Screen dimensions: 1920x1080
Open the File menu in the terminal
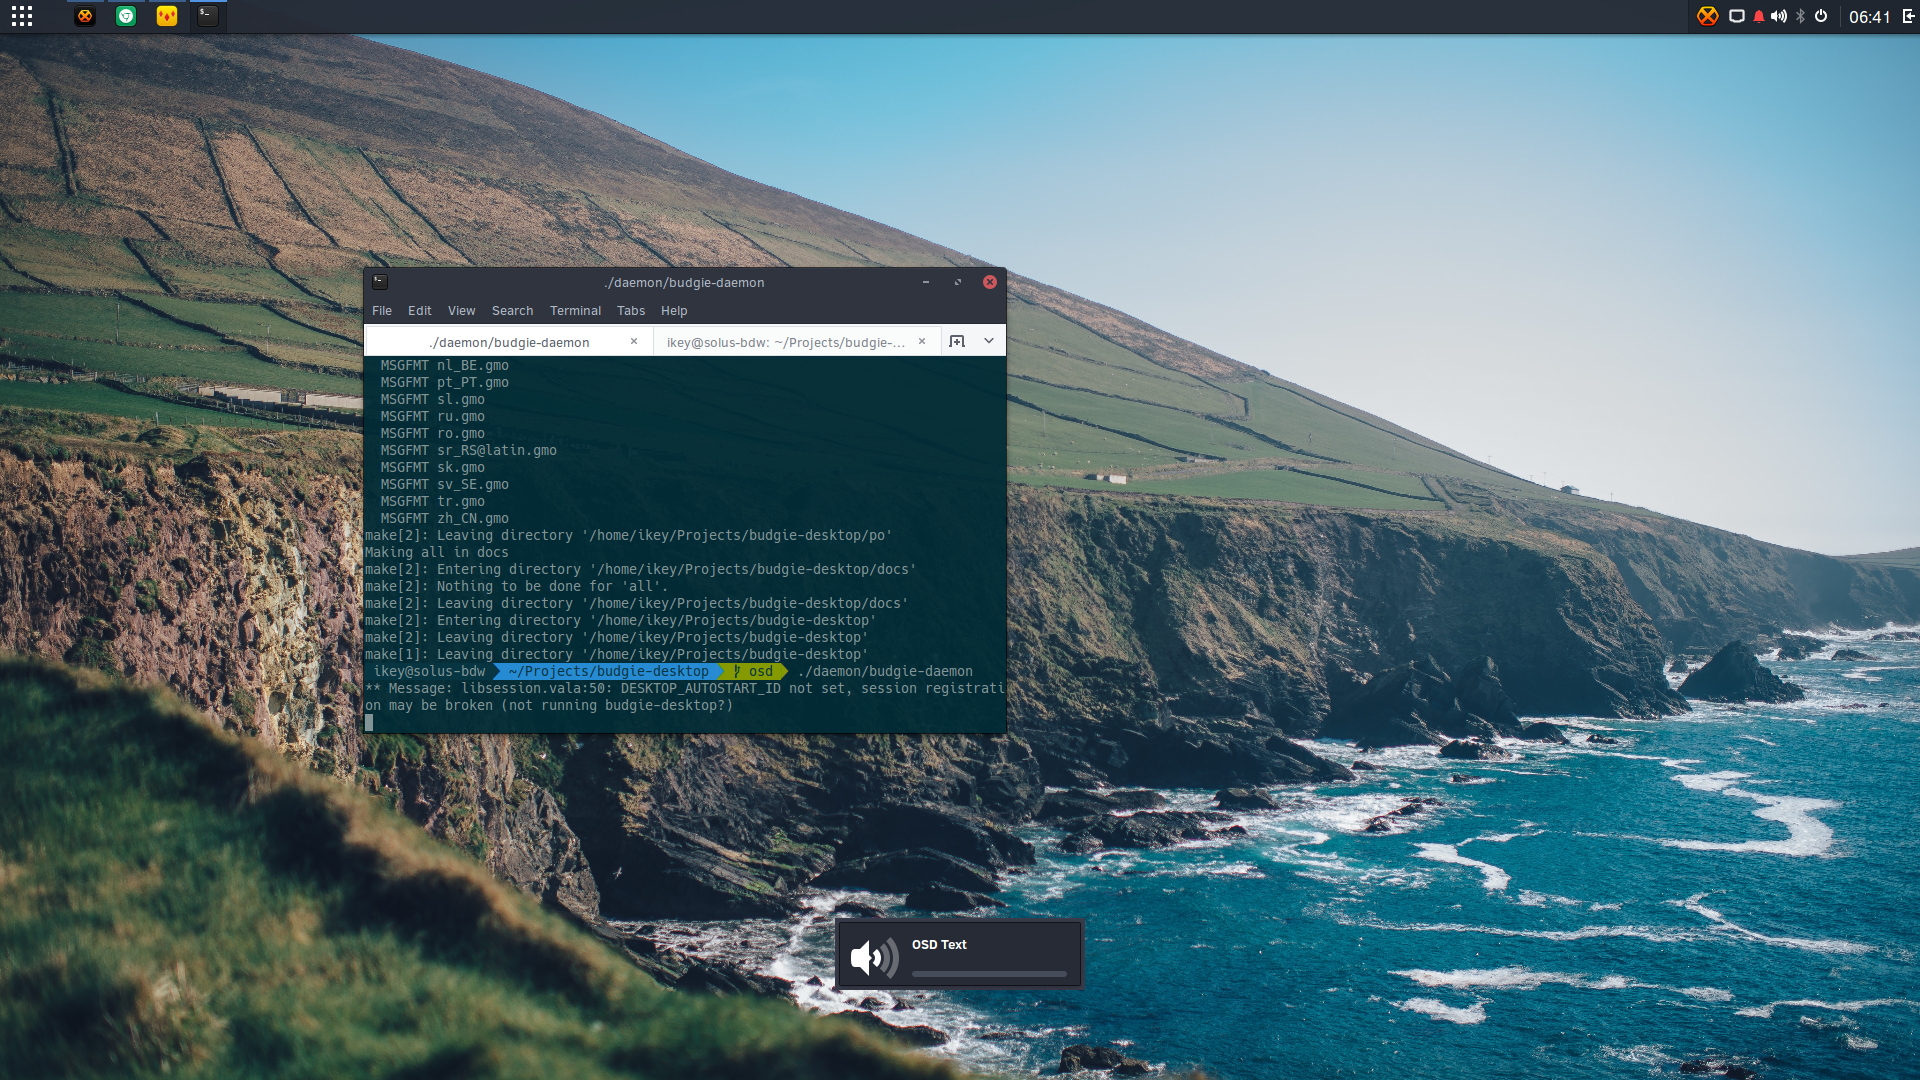pyautogui.click(x=382, y=311)
